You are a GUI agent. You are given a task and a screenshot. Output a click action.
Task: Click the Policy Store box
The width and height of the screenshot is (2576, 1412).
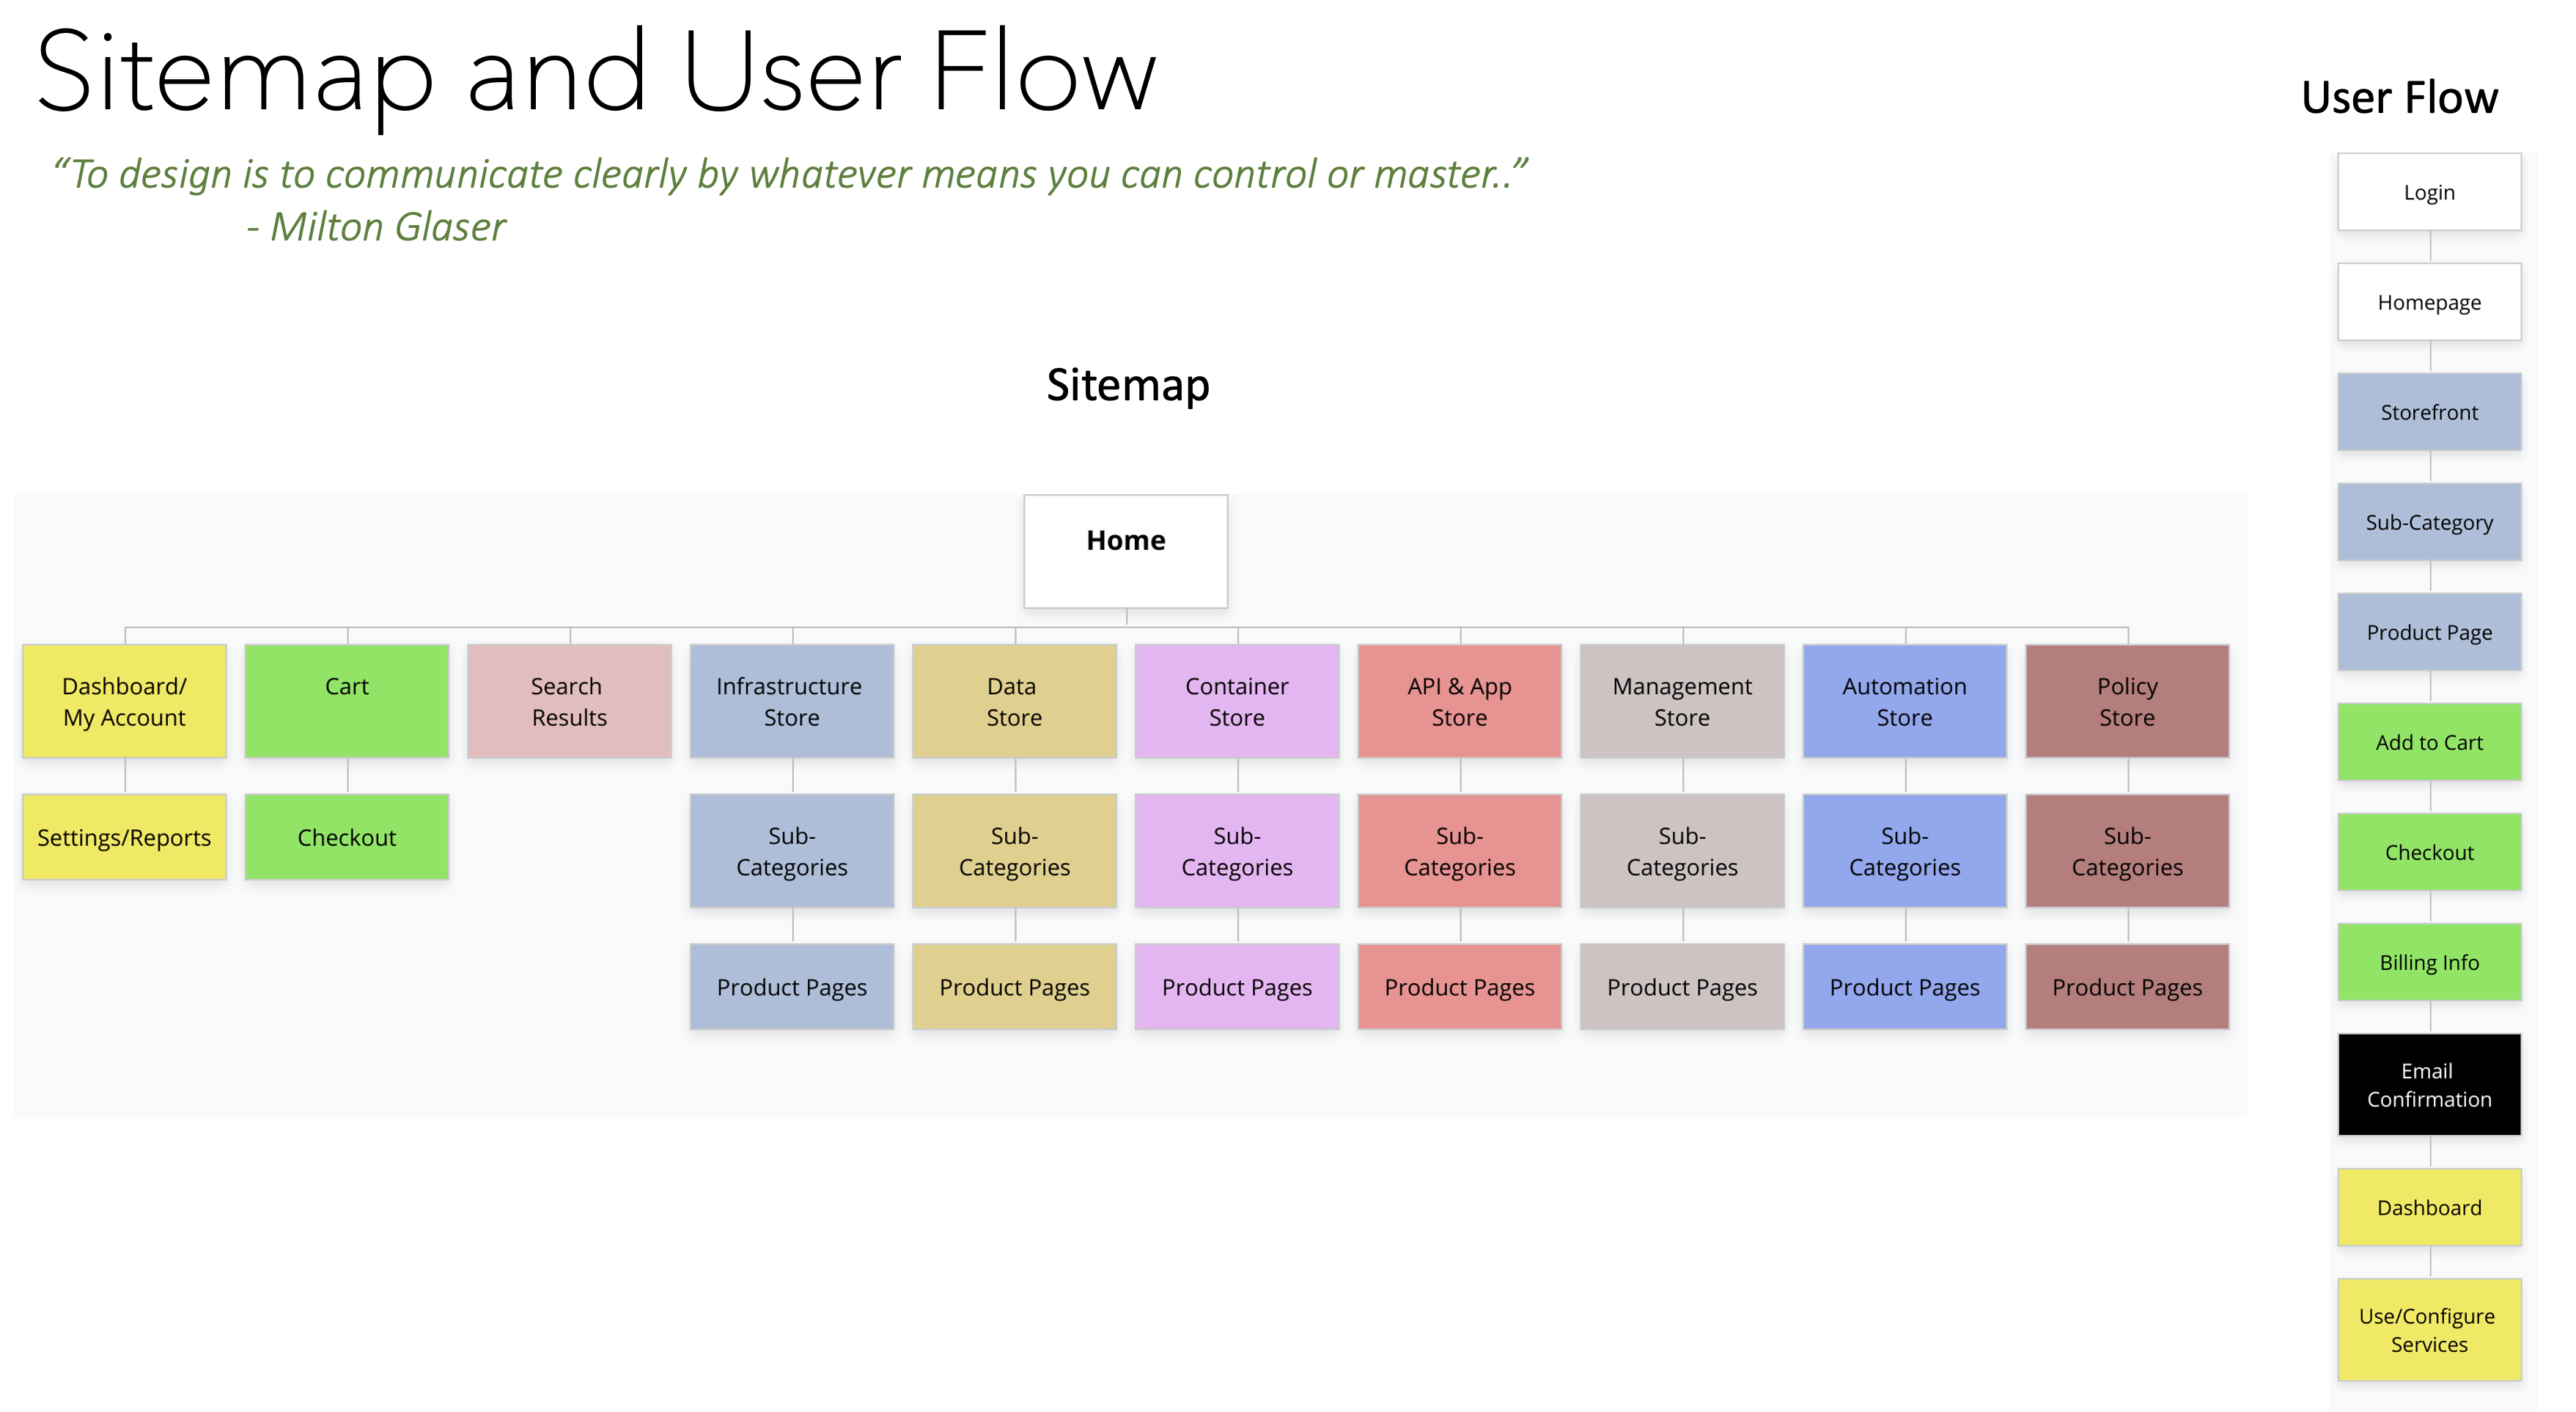pos(2127,701)
